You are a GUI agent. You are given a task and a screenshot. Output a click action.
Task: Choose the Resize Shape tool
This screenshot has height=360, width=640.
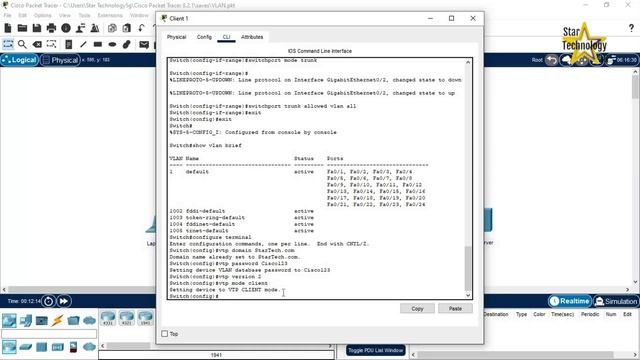coord(51,44)
